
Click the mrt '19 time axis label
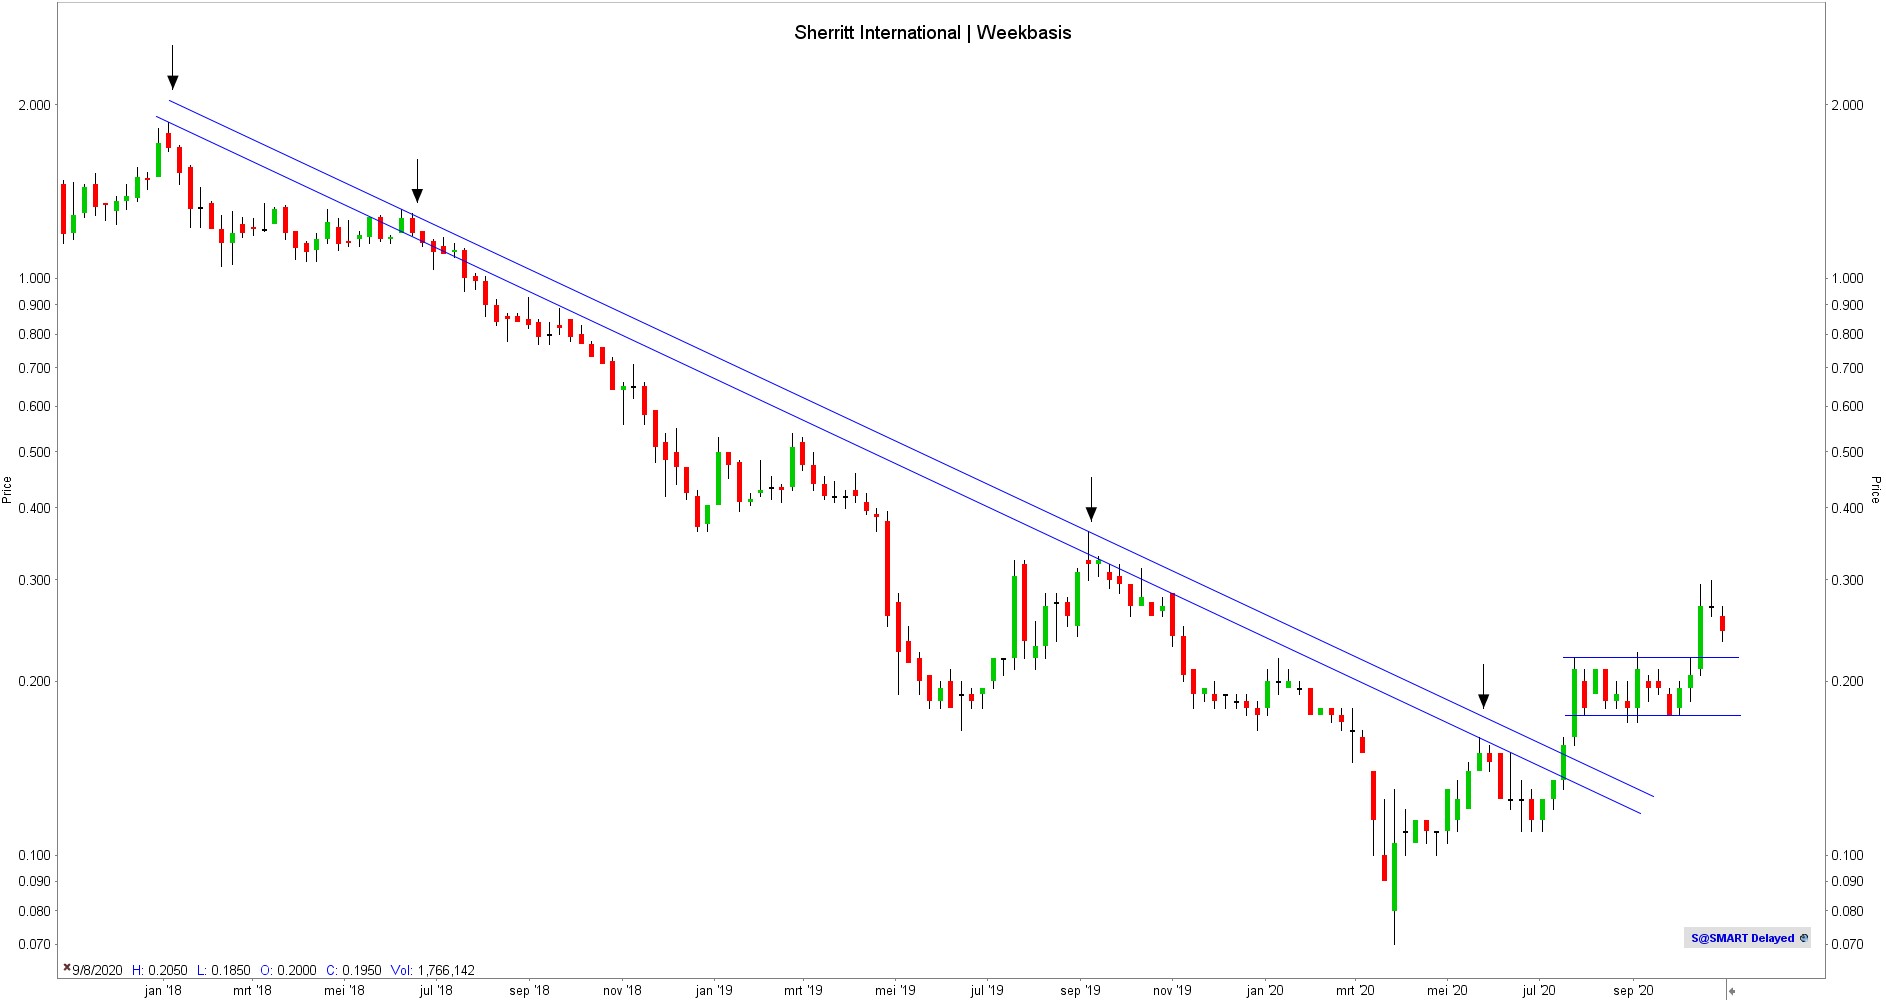click(803, 991)
